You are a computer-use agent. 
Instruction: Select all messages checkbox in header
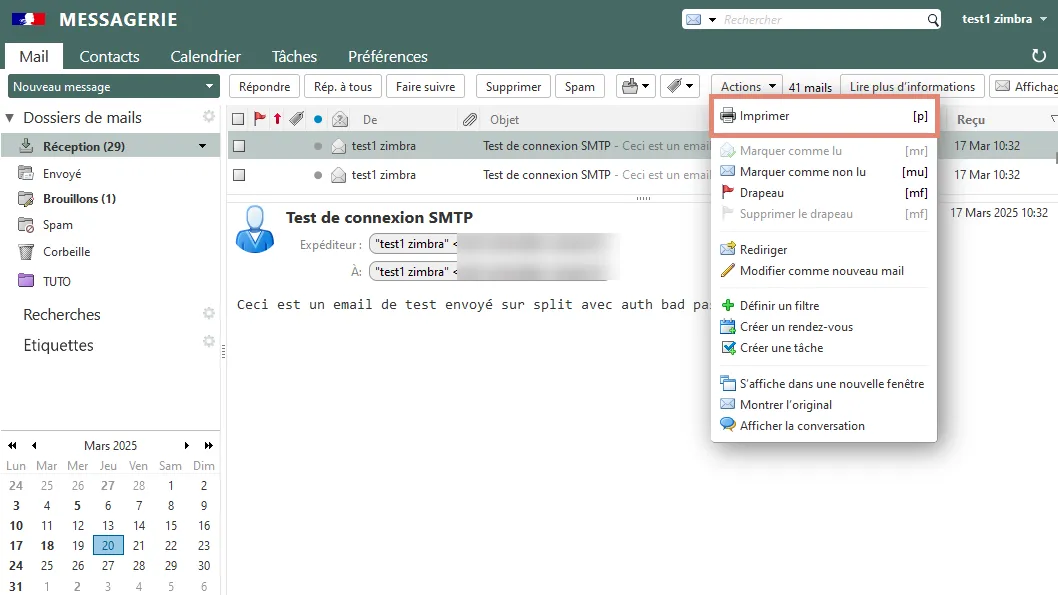(238, 119)
